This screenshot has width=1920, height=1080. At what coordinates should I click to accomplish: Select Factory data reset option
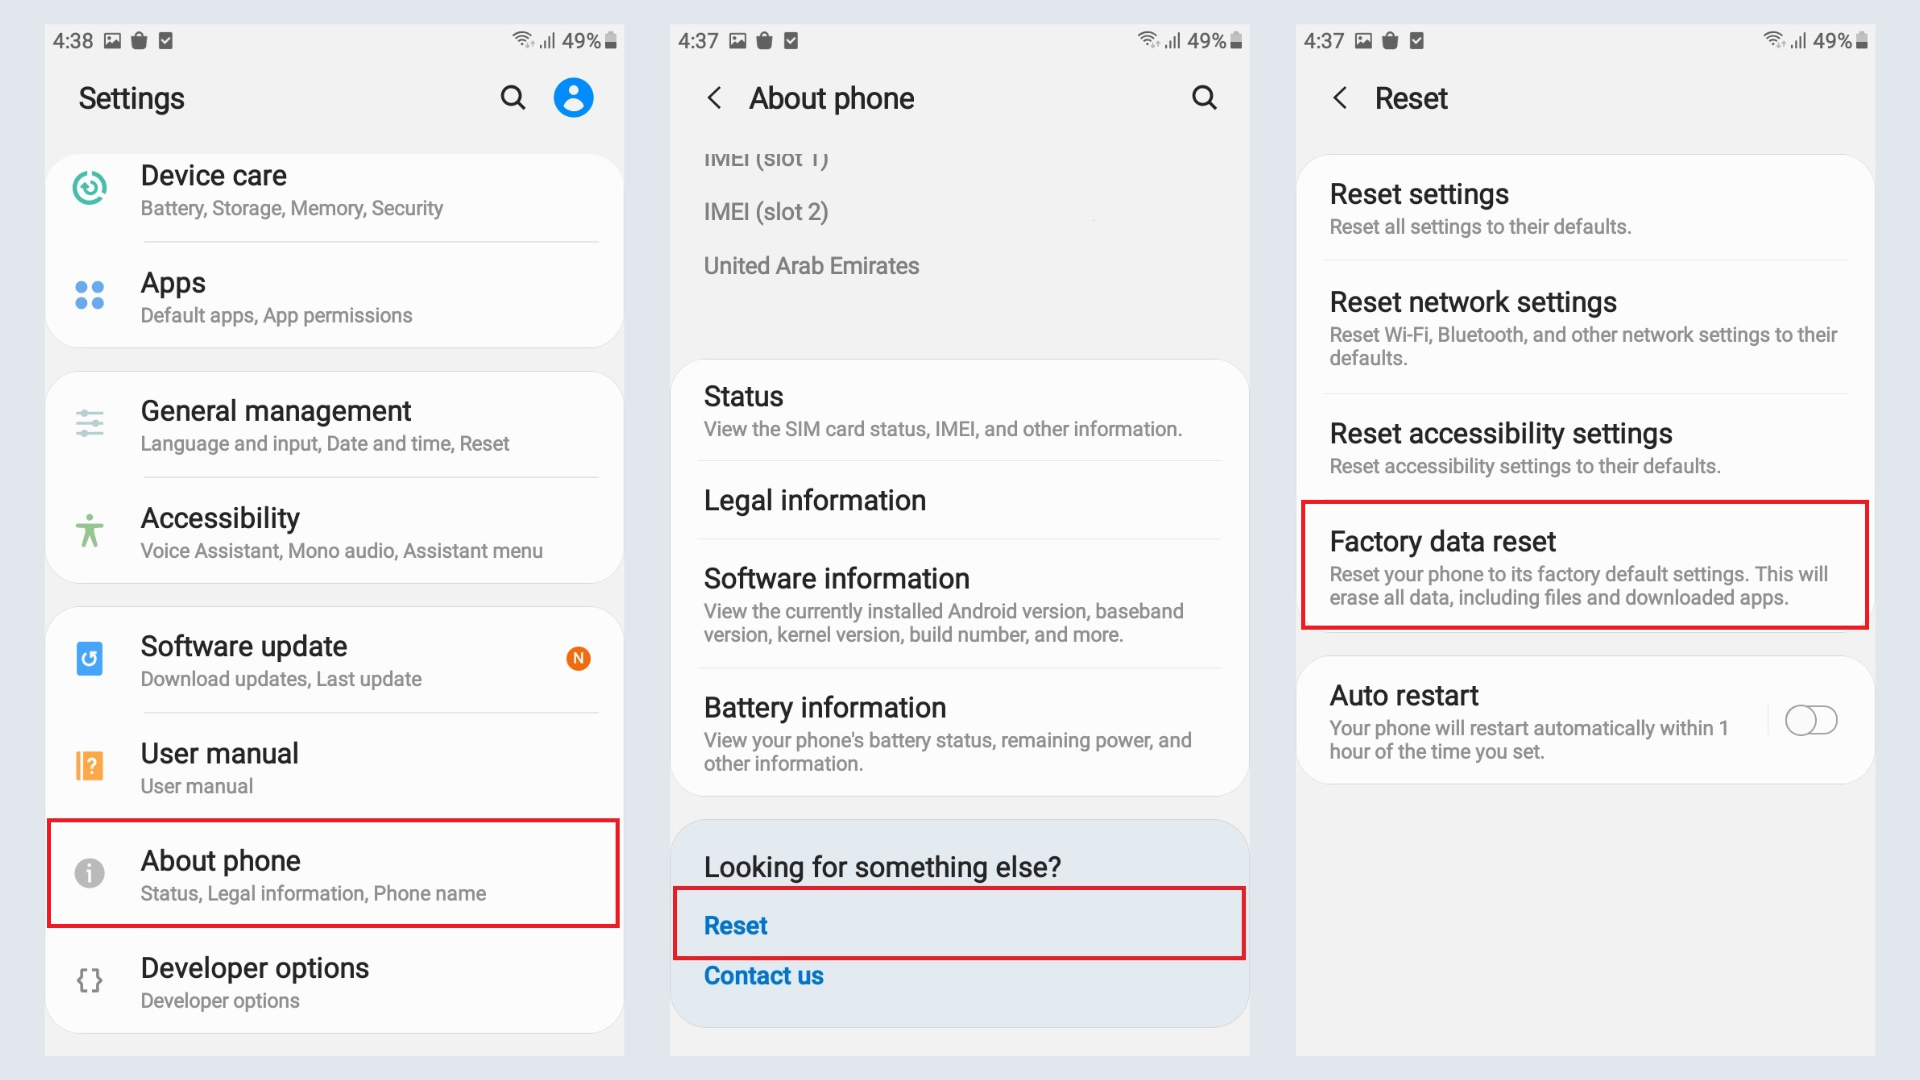click(x=1585, y=566)
